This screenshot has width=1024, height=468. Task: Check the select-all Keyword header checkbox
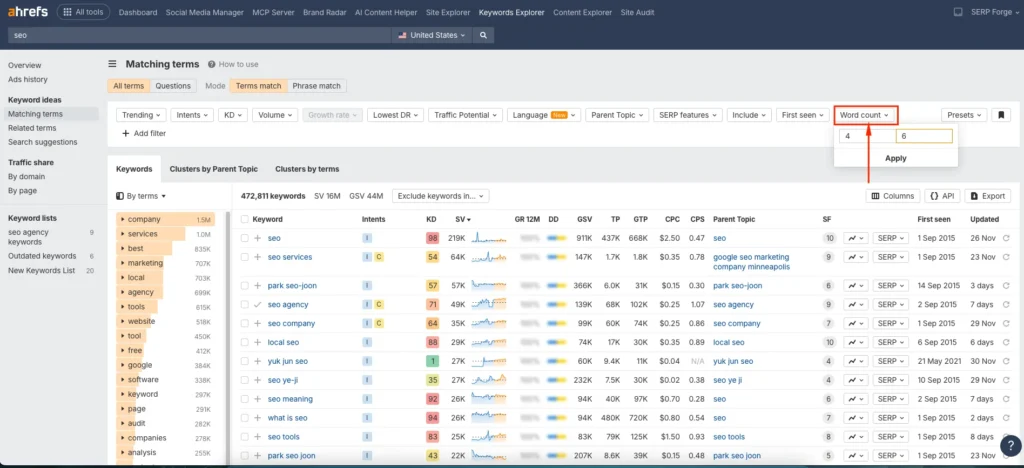(245, 218)
